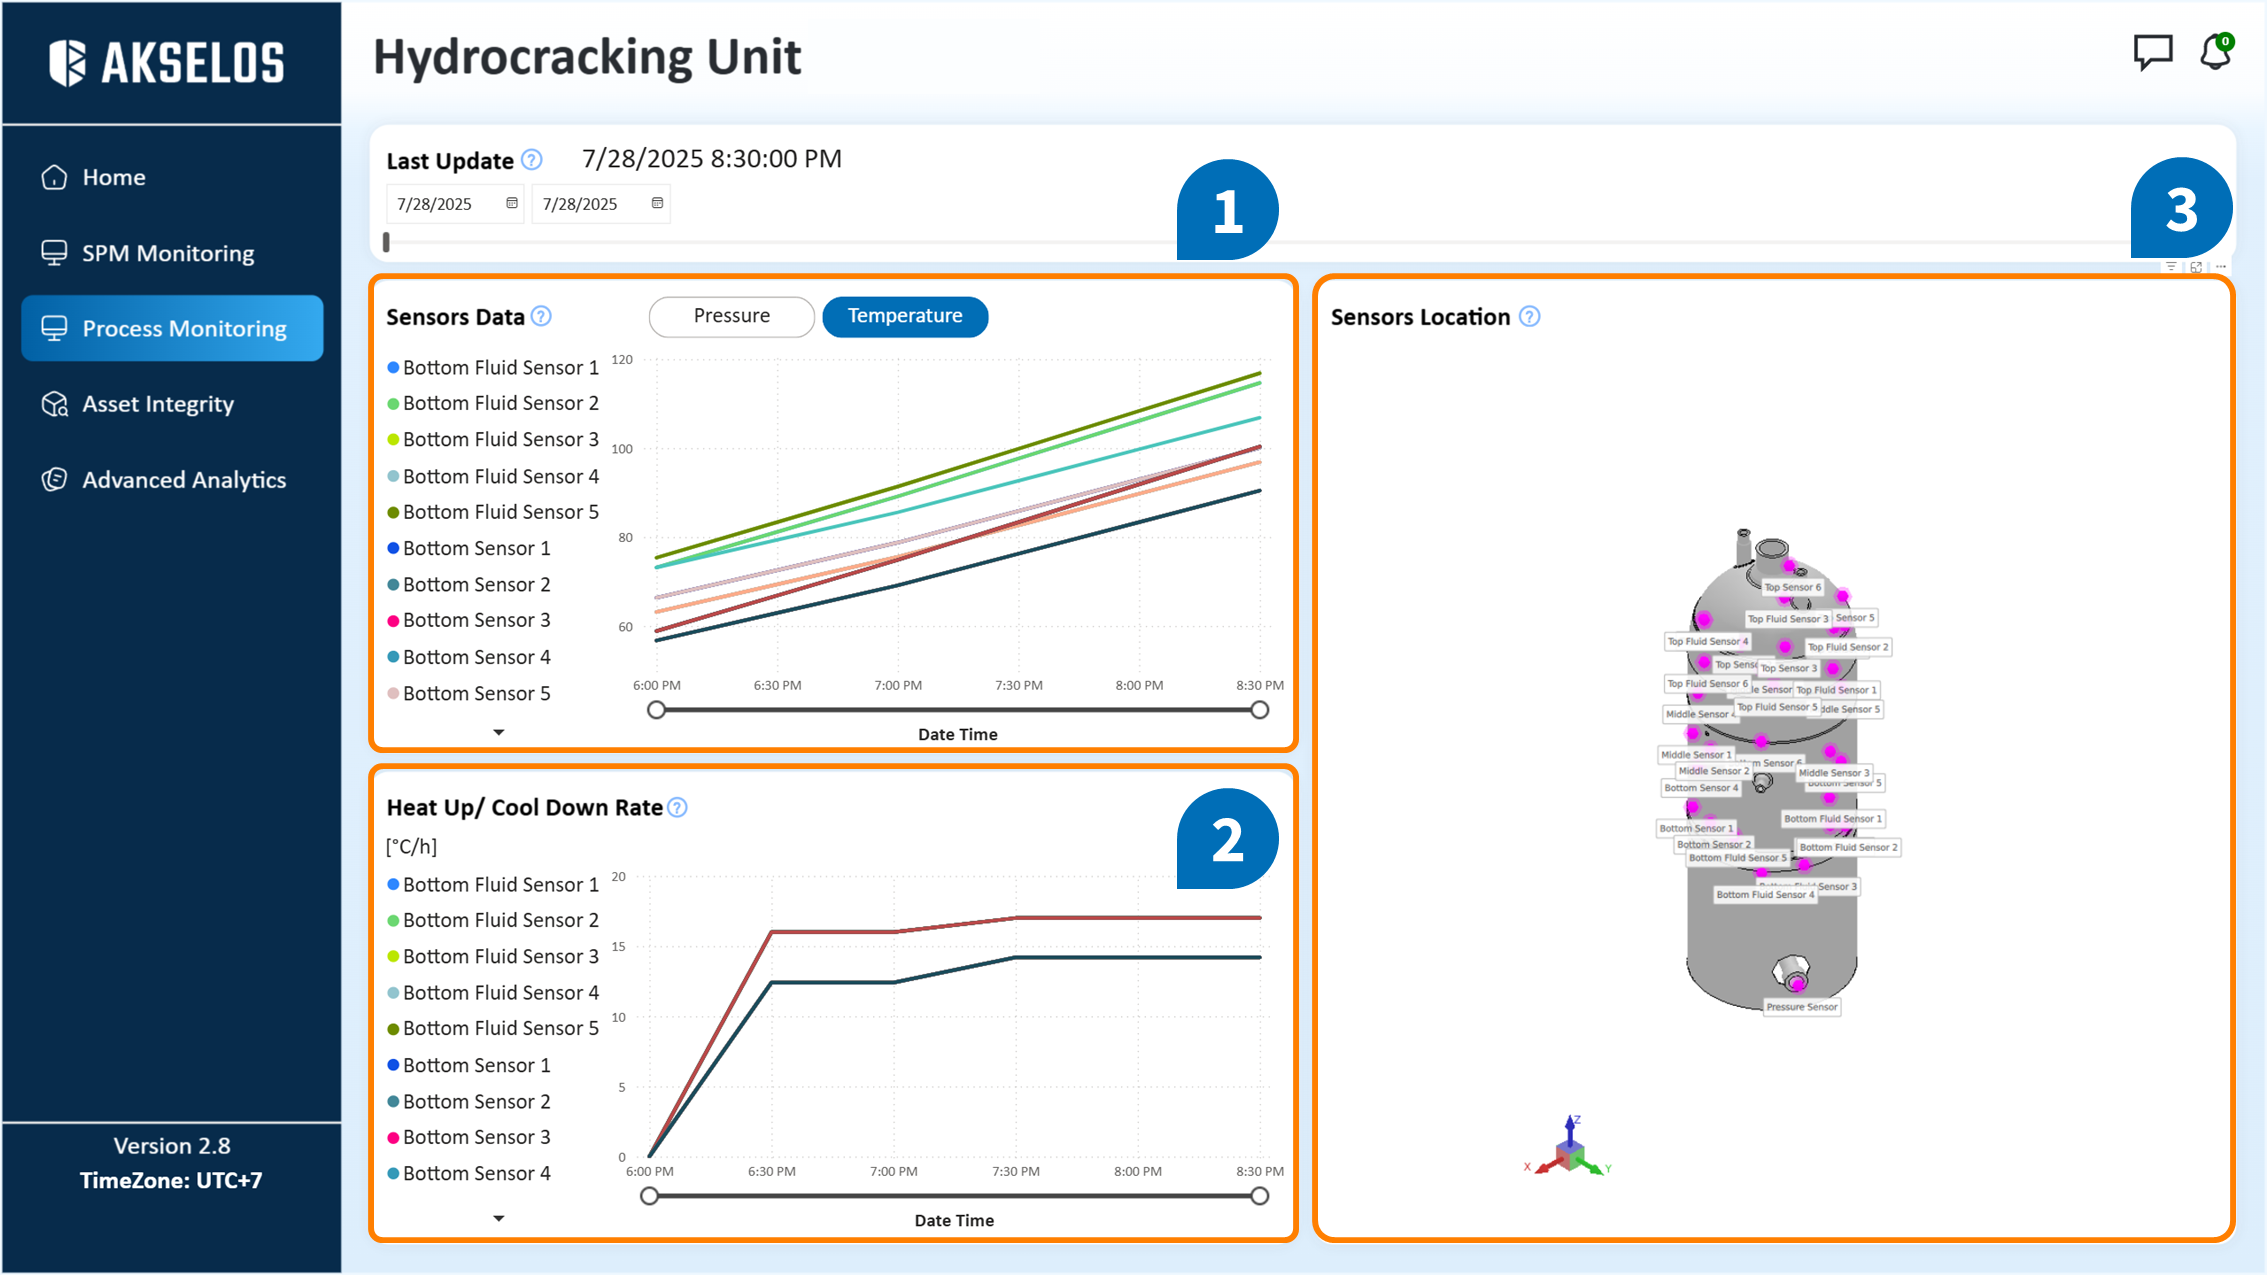Screen dimensions: 2267x1275
Task: Open the notifications bell icon
Action: point(2215,52)
